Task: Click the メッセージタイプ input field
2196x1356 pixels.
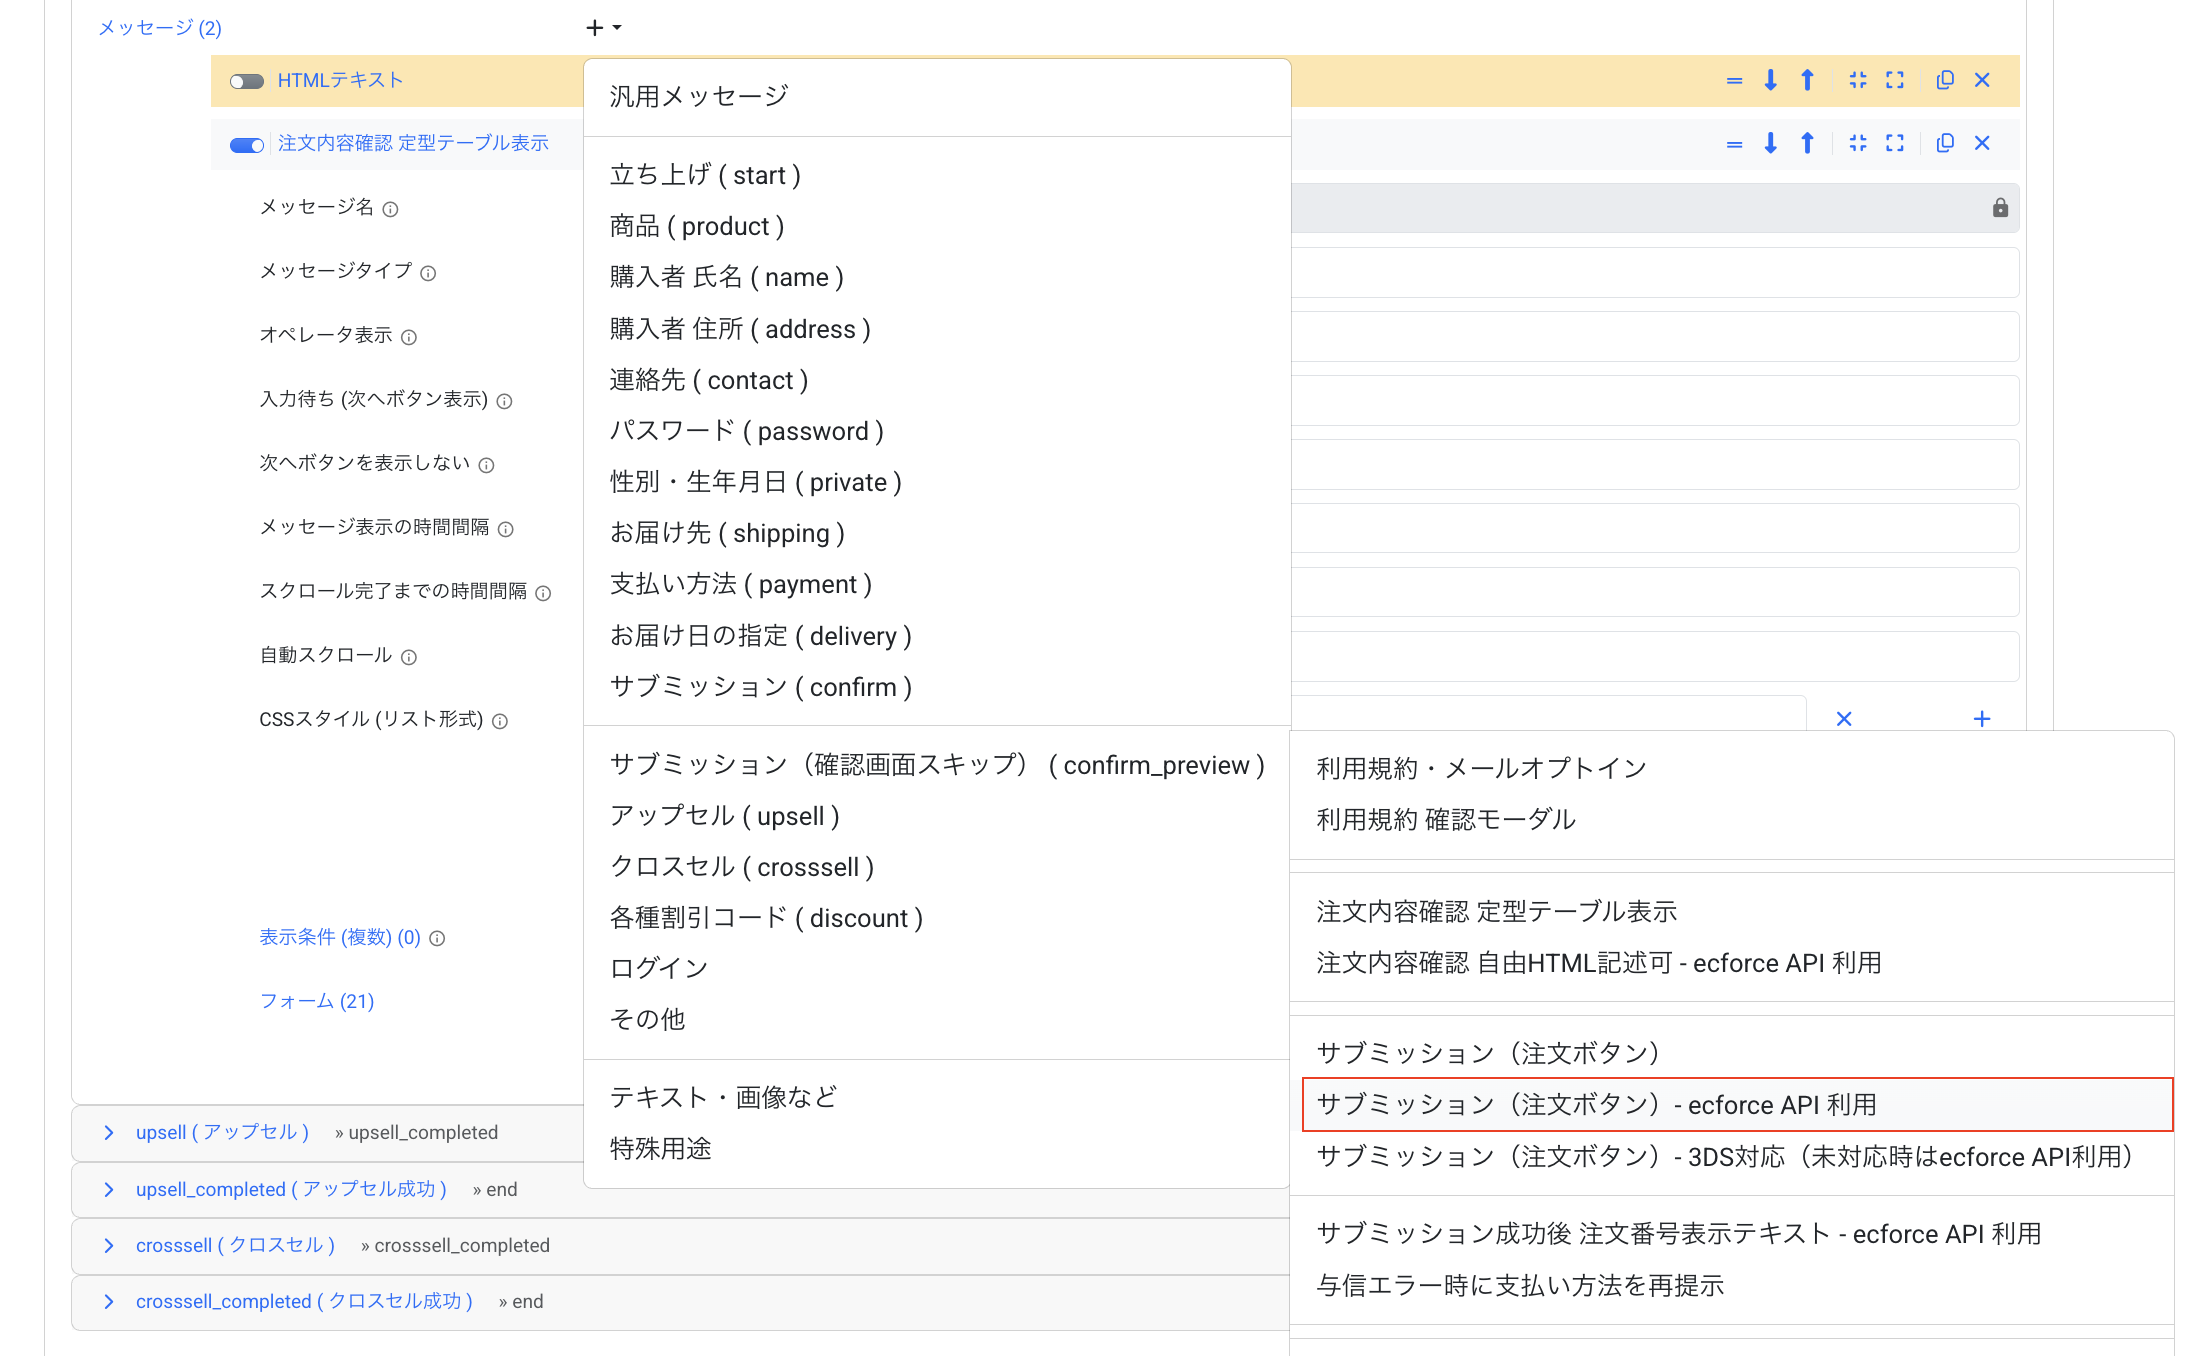Action: tap(1655, 272)
